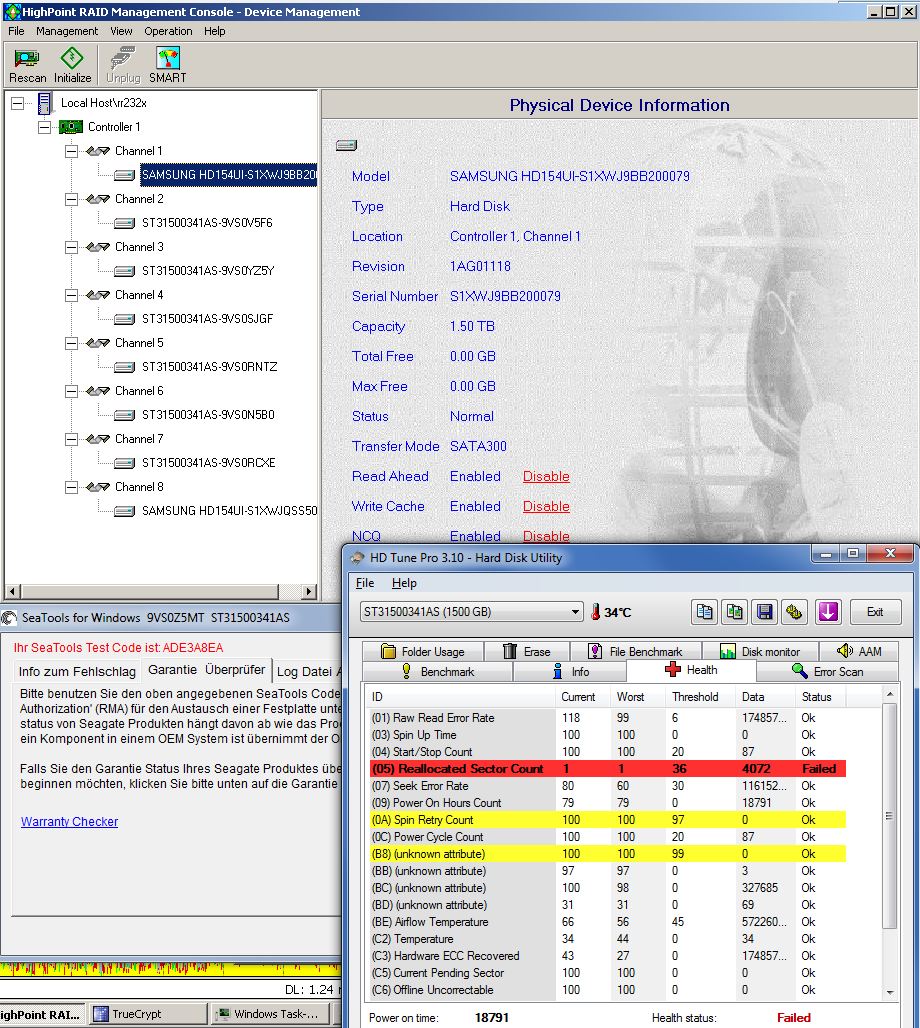This screenshot has height=1028, width=920.
Task: Click disk icon beside ST31500341AS-9VS0RNTZ
Action: coord(124,367)
